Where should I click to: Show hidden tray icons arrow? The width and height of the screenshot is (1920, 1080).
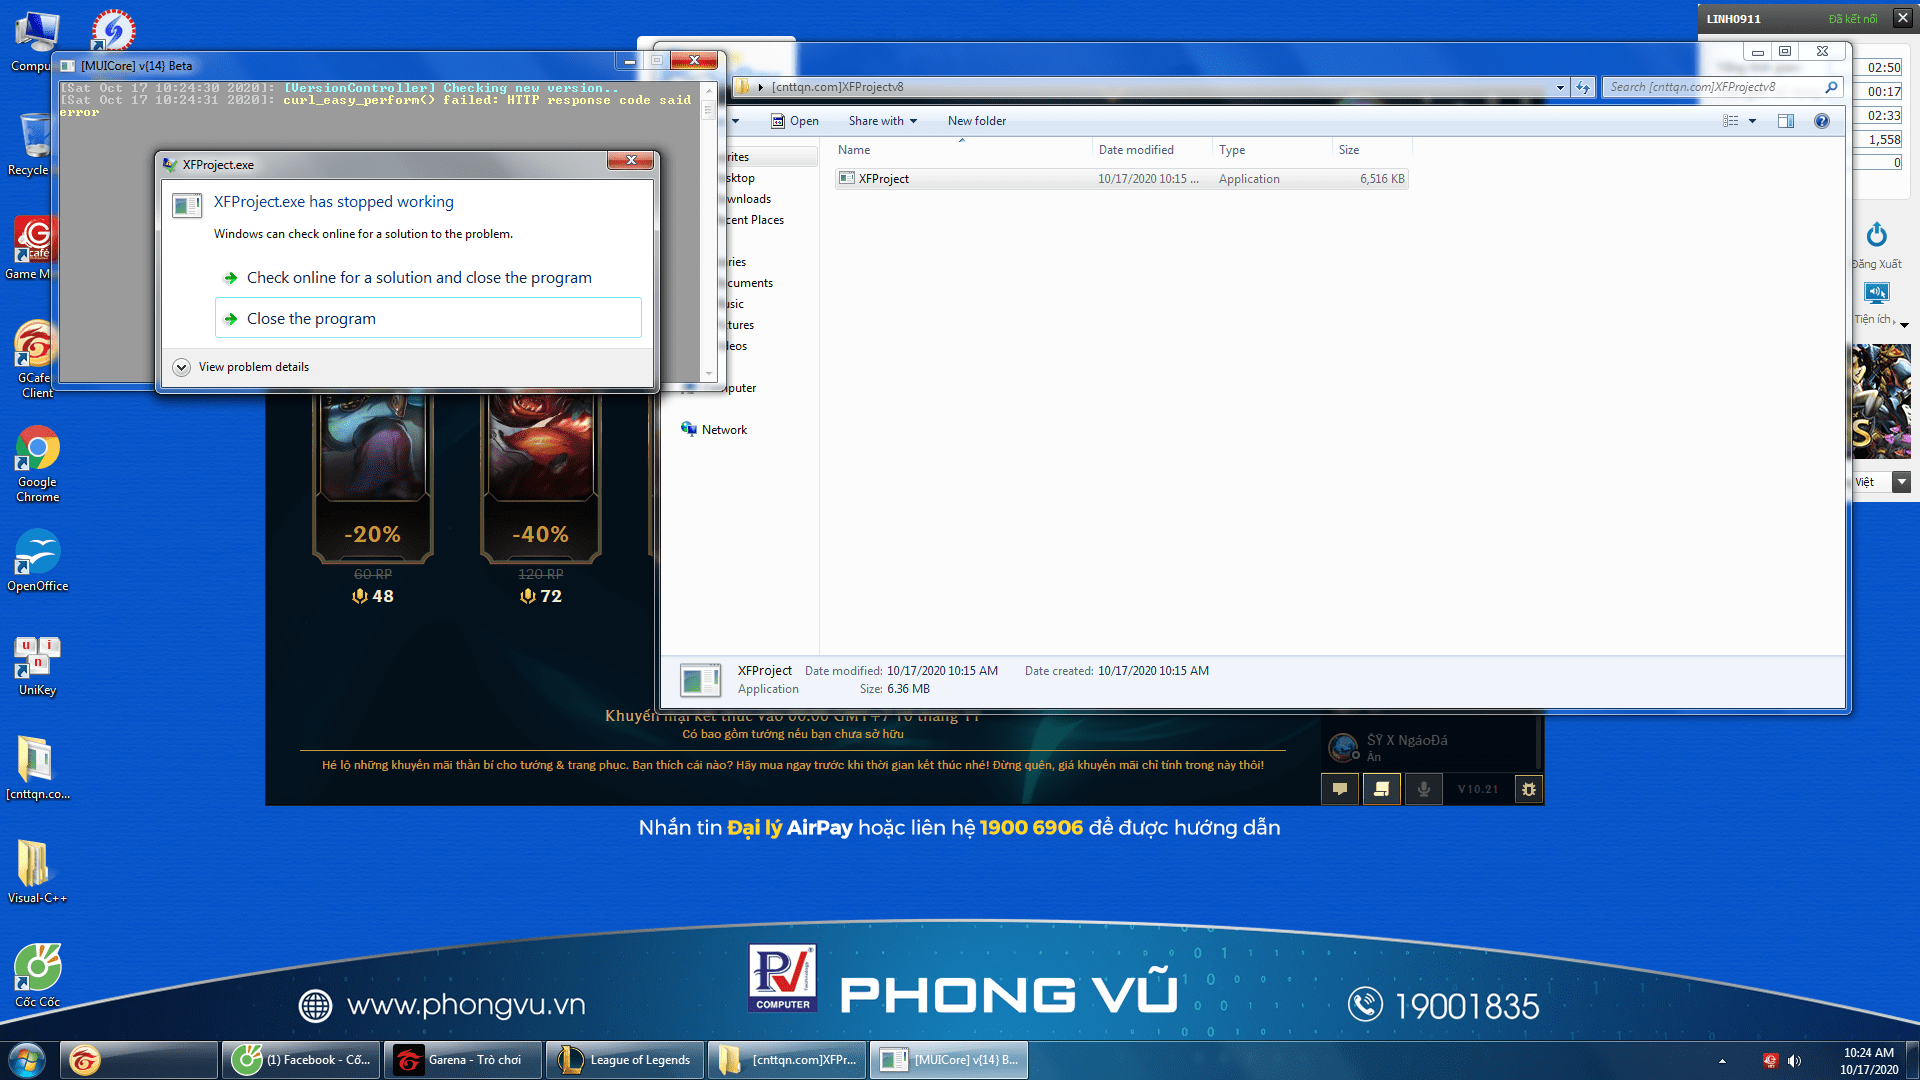tap(1722, 1061)
